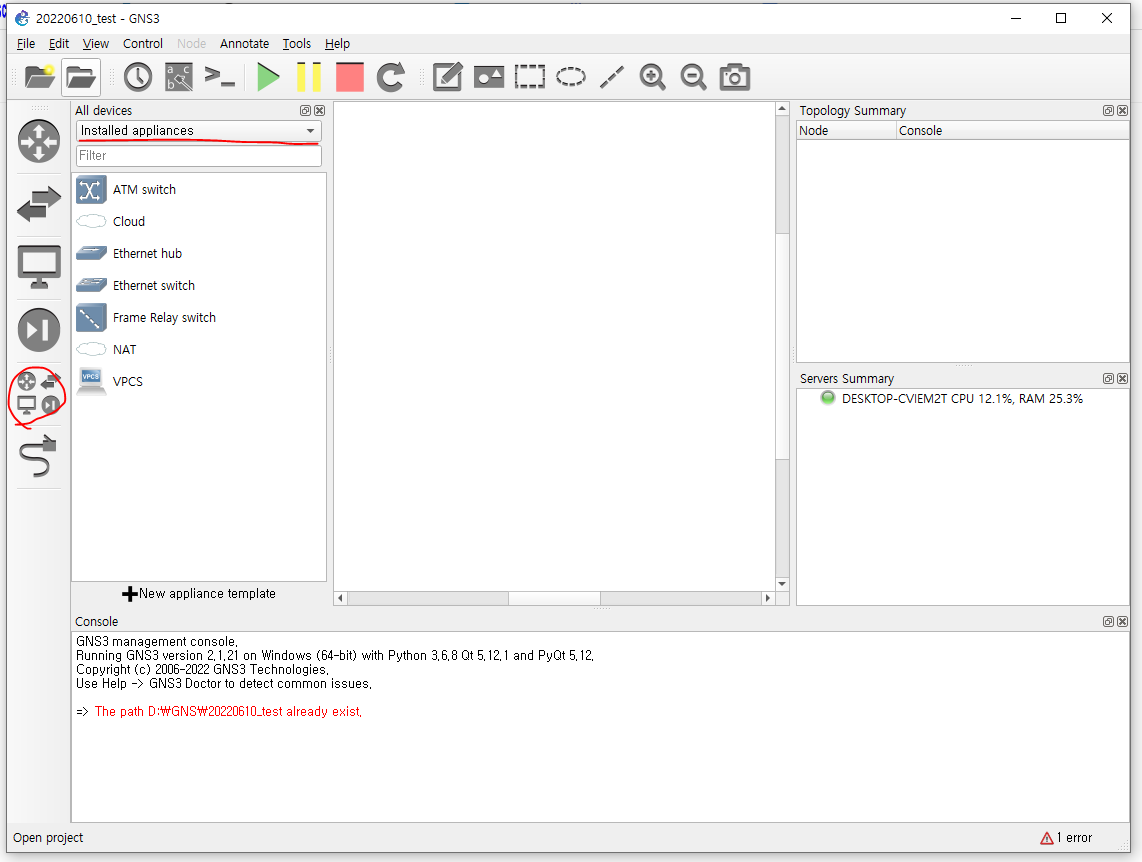Click the Open project folder icon

[x=80, y=76]
